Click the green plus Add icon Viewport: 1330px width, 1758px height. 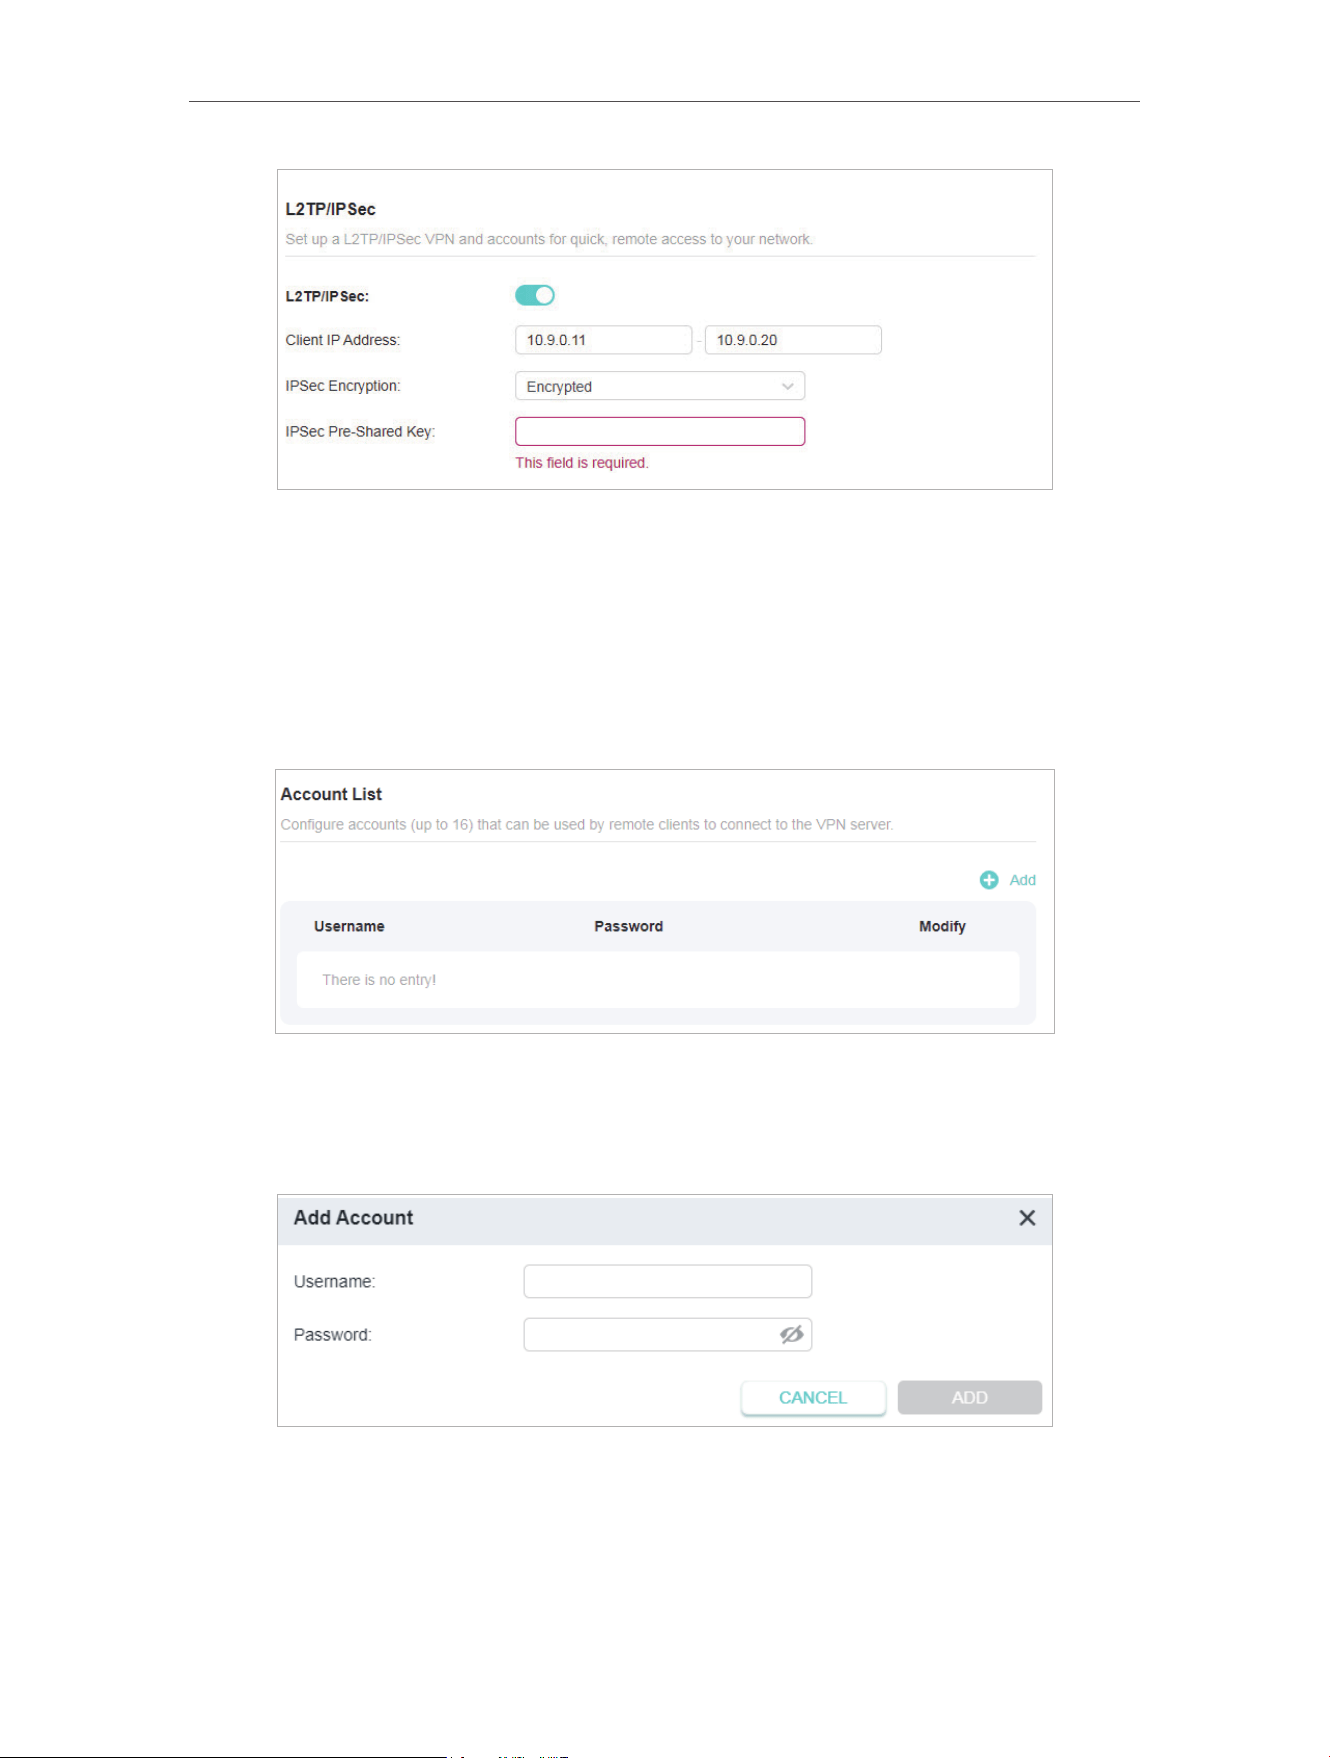pyautogui.click(x=989, y=880)
